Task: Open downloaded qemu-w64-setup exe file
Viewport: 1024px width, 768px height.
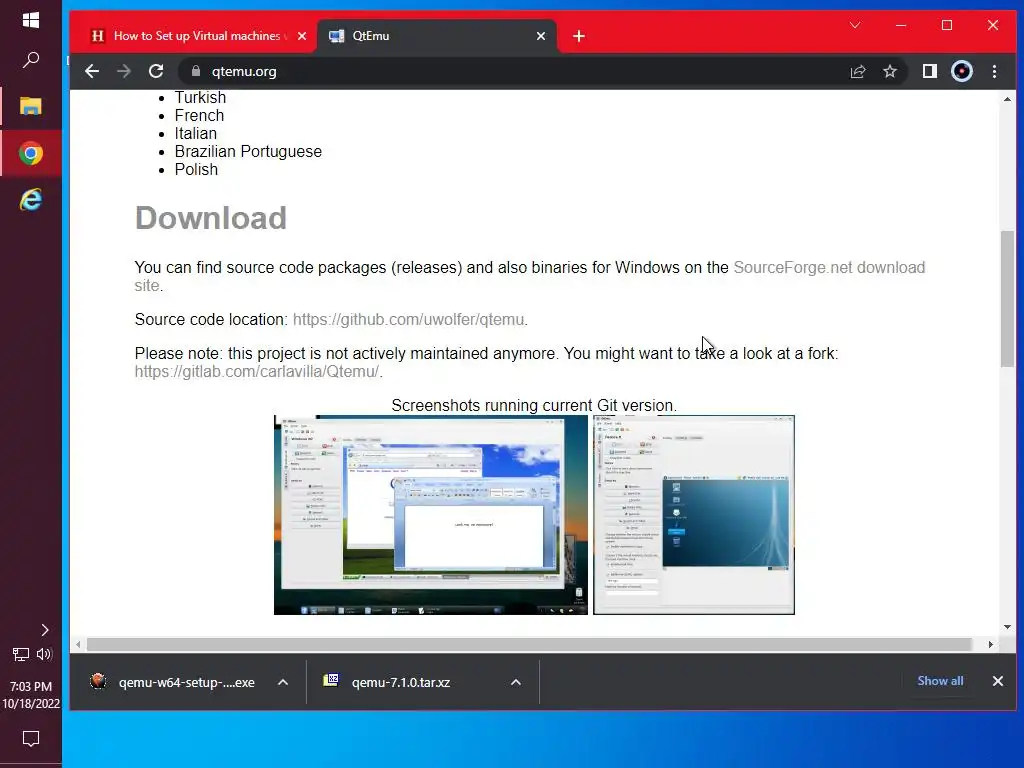Action: (x=172, y=682)
